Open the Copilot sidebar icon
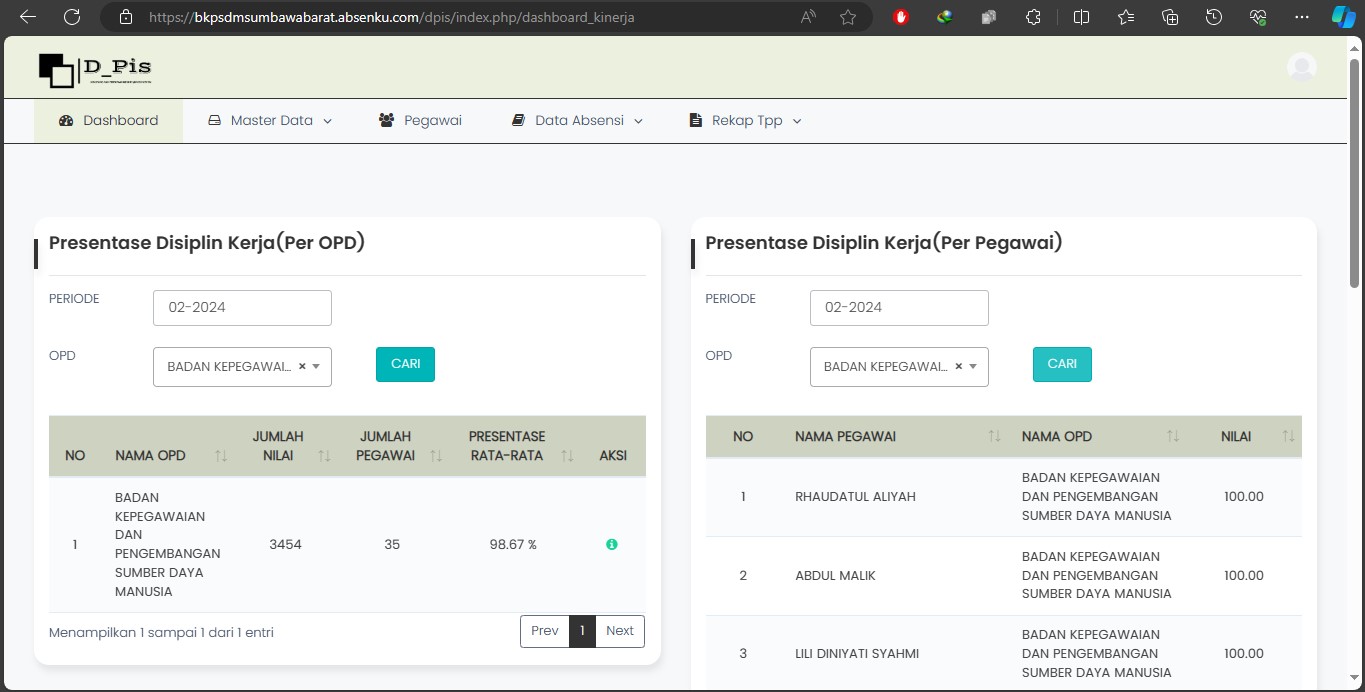 click(x=1343, y=17)
